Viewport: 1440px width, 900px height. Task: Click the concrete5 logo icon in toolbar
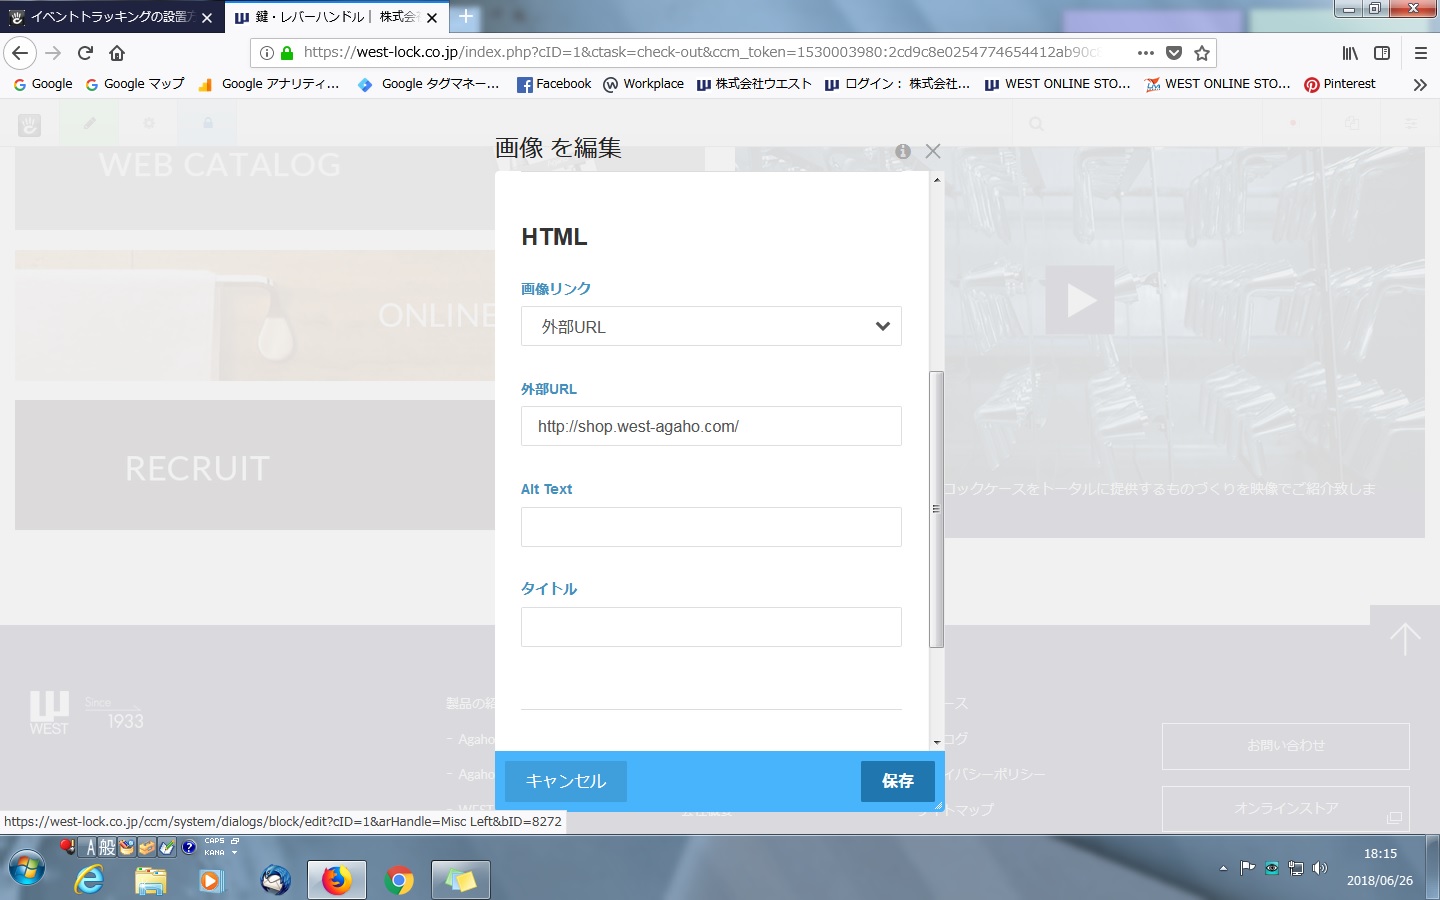[x=30, y=124]
